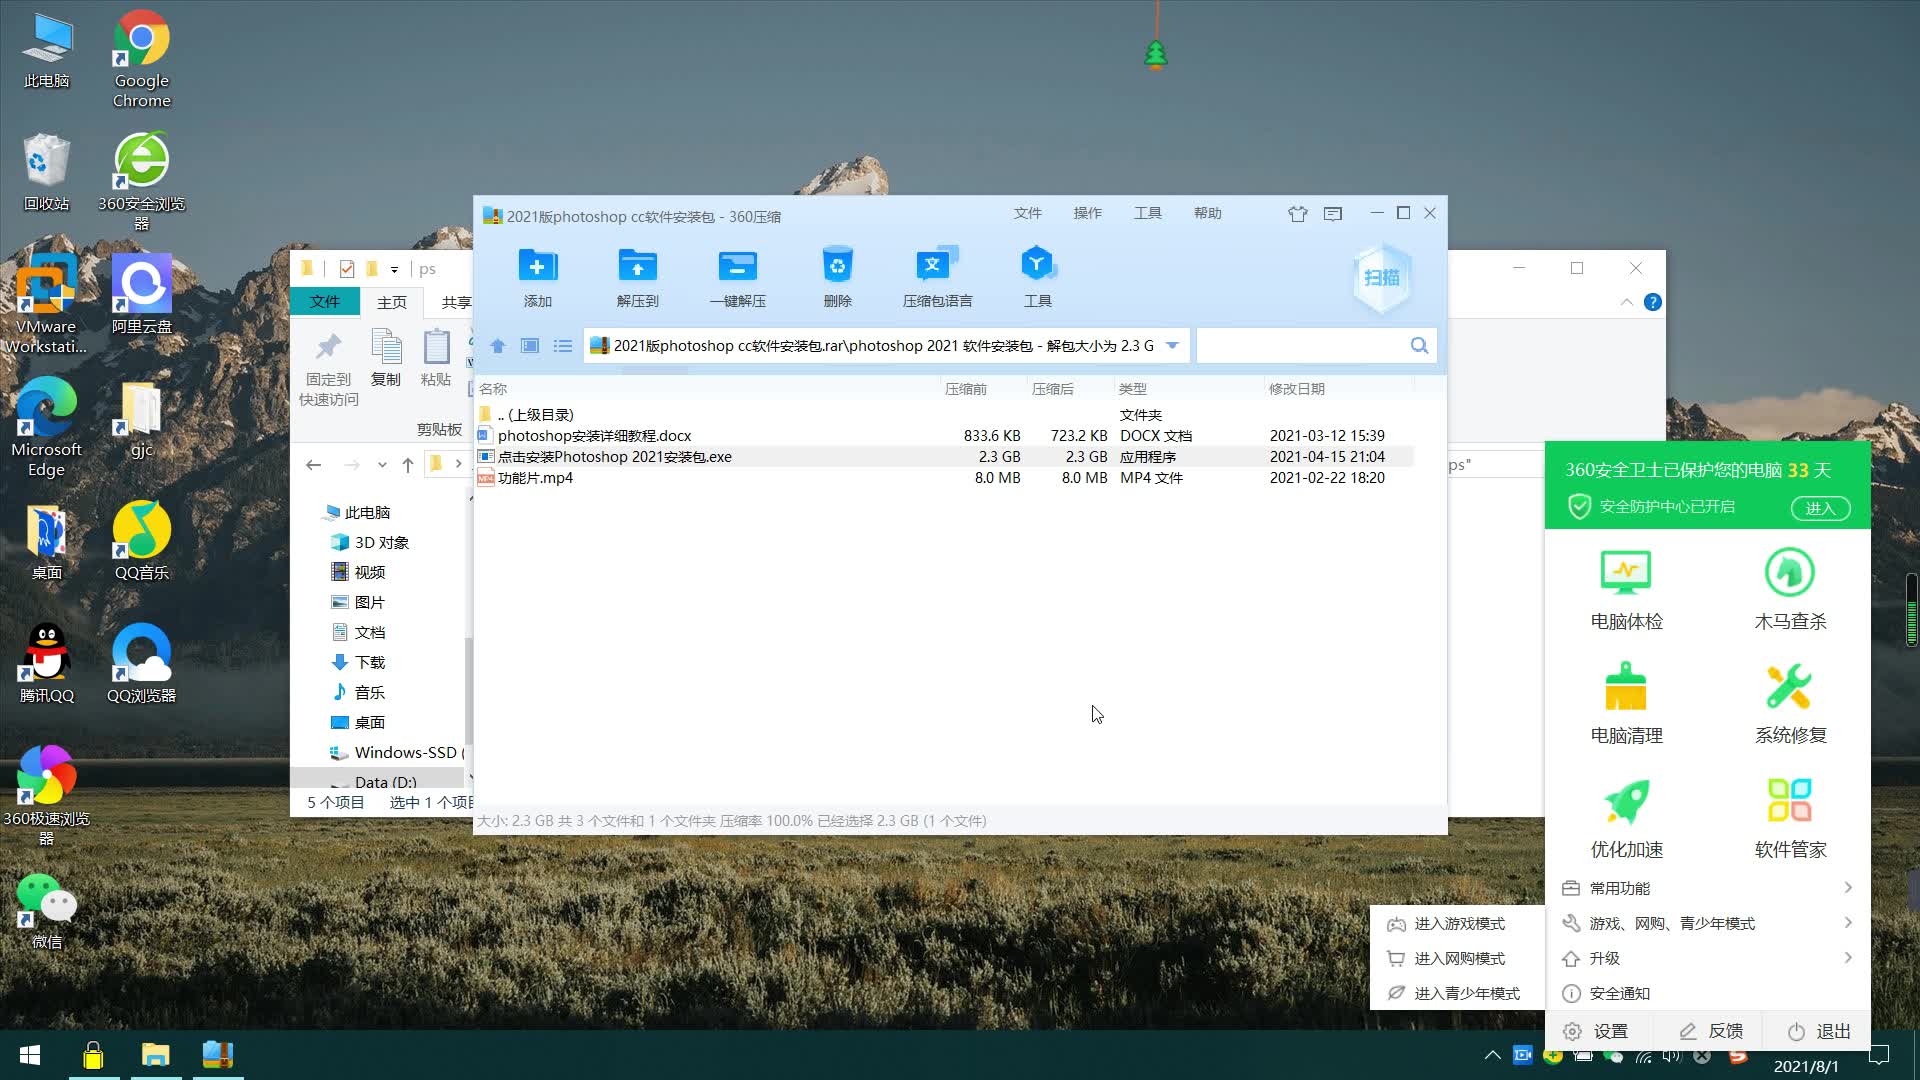Click the 进入 button in 360 panel
This screenshot has width=1920, height=1080.
click(x=1819, y=508)
